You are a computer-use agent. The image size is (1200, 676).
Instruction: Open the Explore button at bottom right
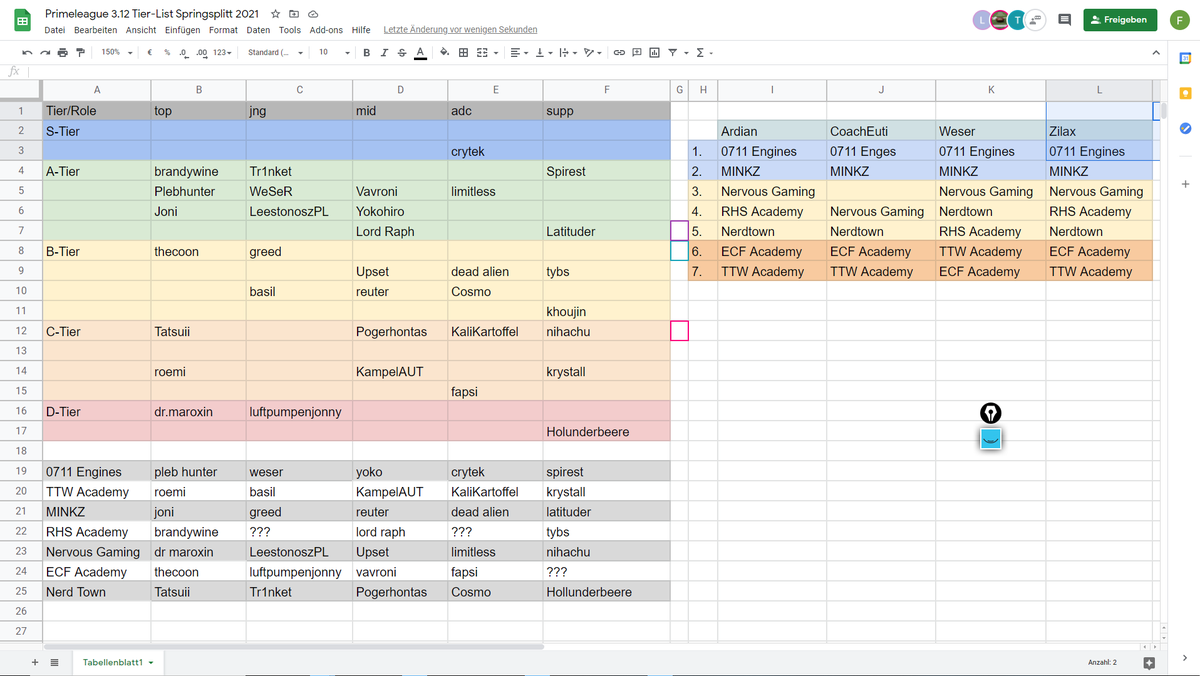pyautogui.click(x=1149, y=662)
